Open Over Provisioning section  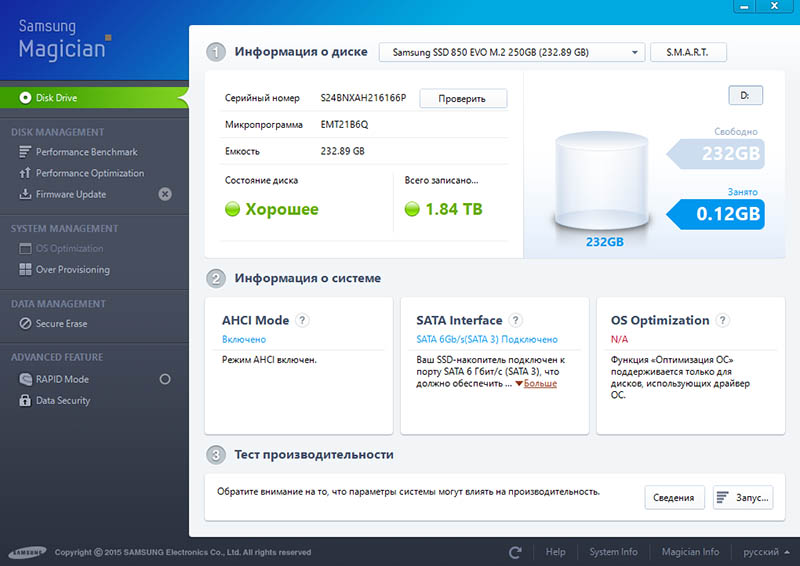tap(72, 269)
